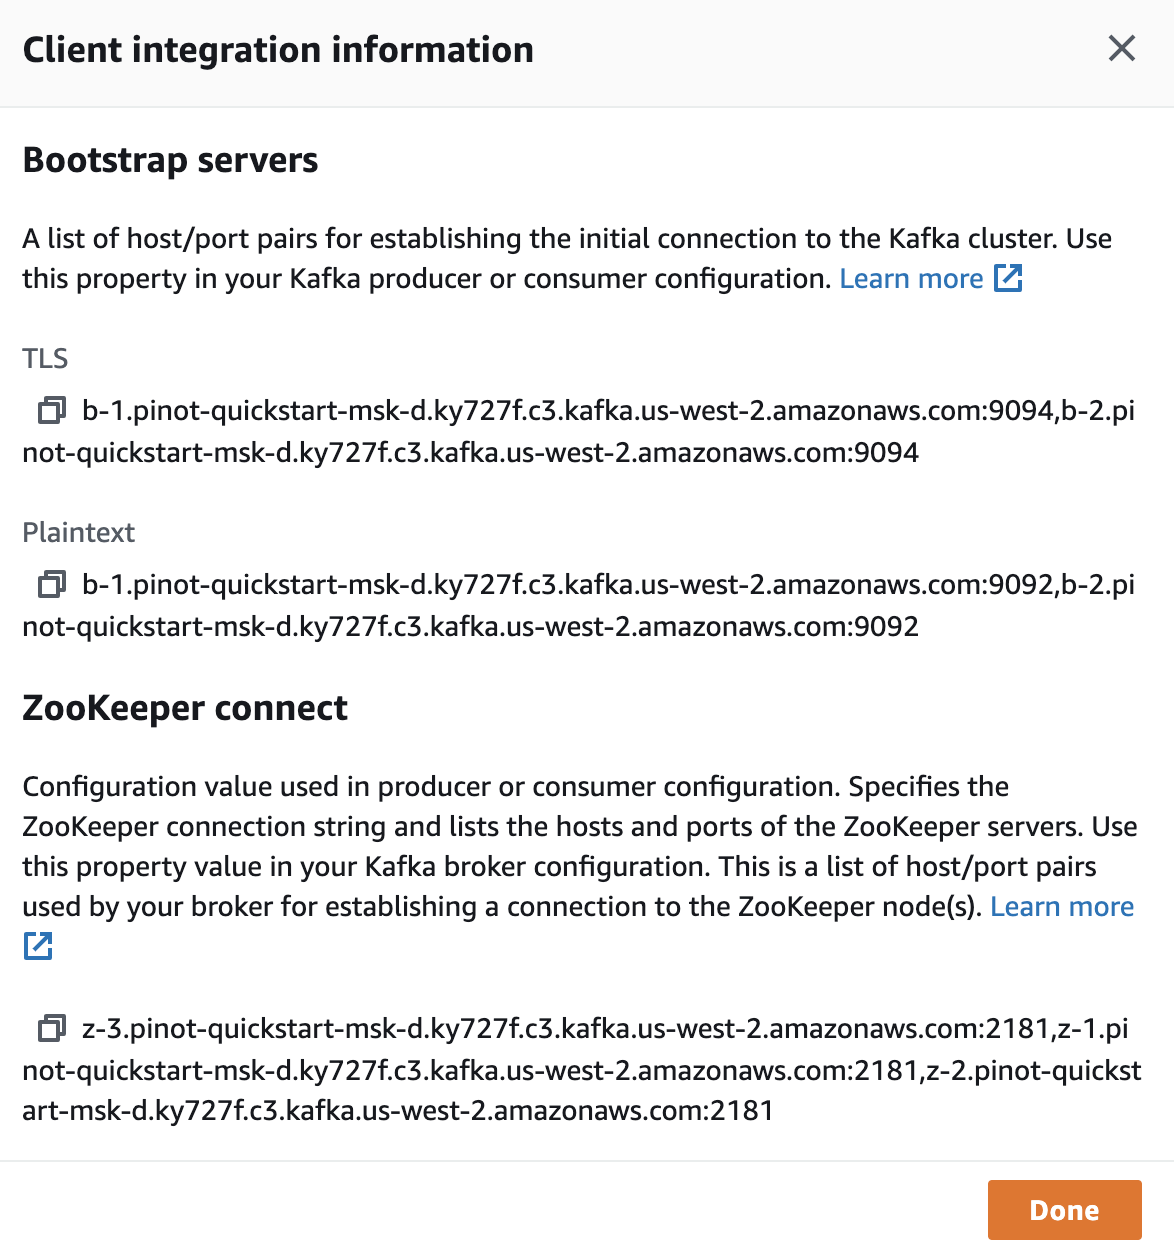Click the last ZooKeeper line ending in 2181
The image size is (1174, 1248).
(398, 1111)
